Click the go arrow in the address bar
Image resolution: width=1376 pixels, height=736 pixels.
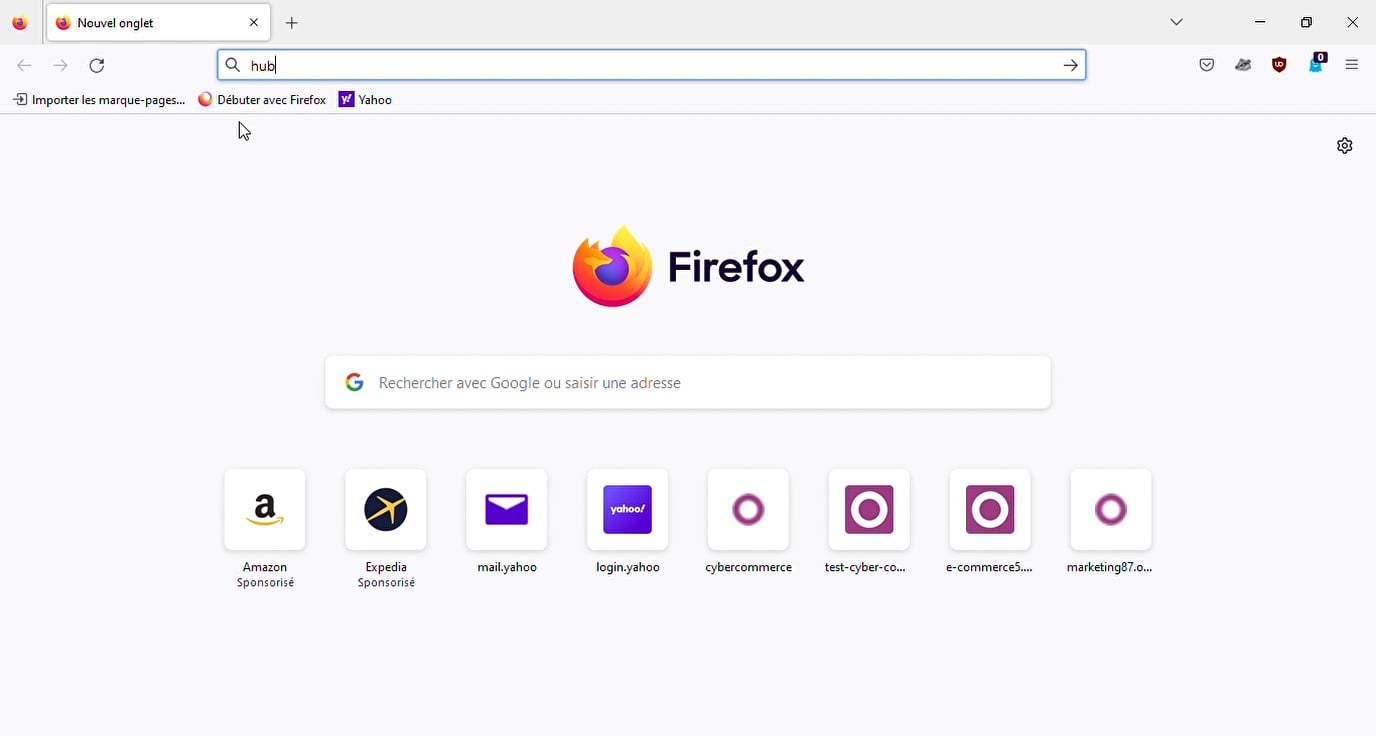[1070, 66]
